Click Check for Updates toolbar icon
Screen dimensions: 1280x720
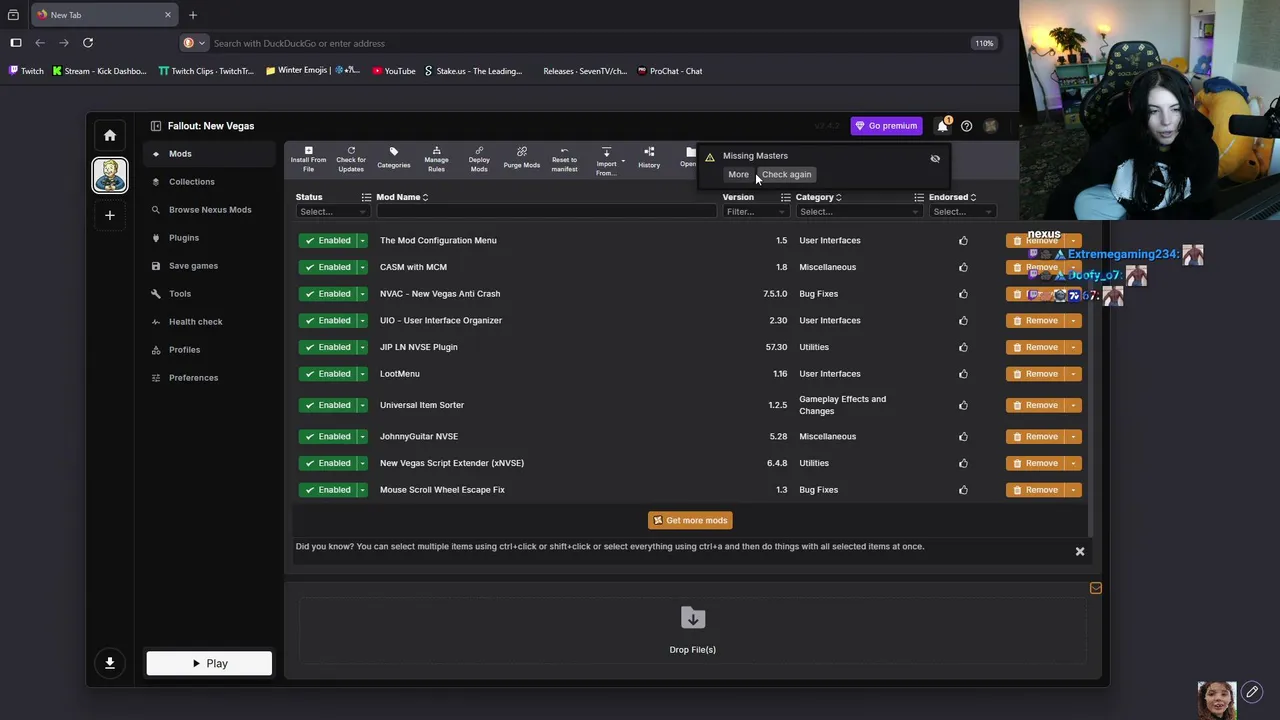coord(351,160)
